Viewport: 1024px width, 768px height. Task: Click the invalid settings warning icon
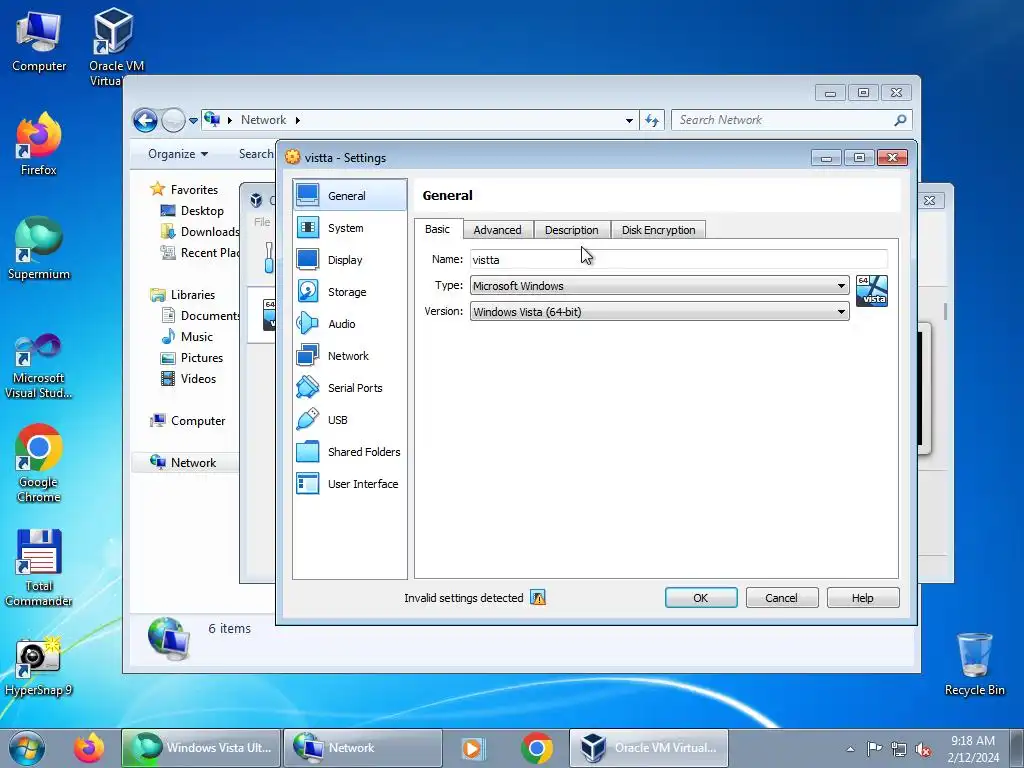pos(537,598)
